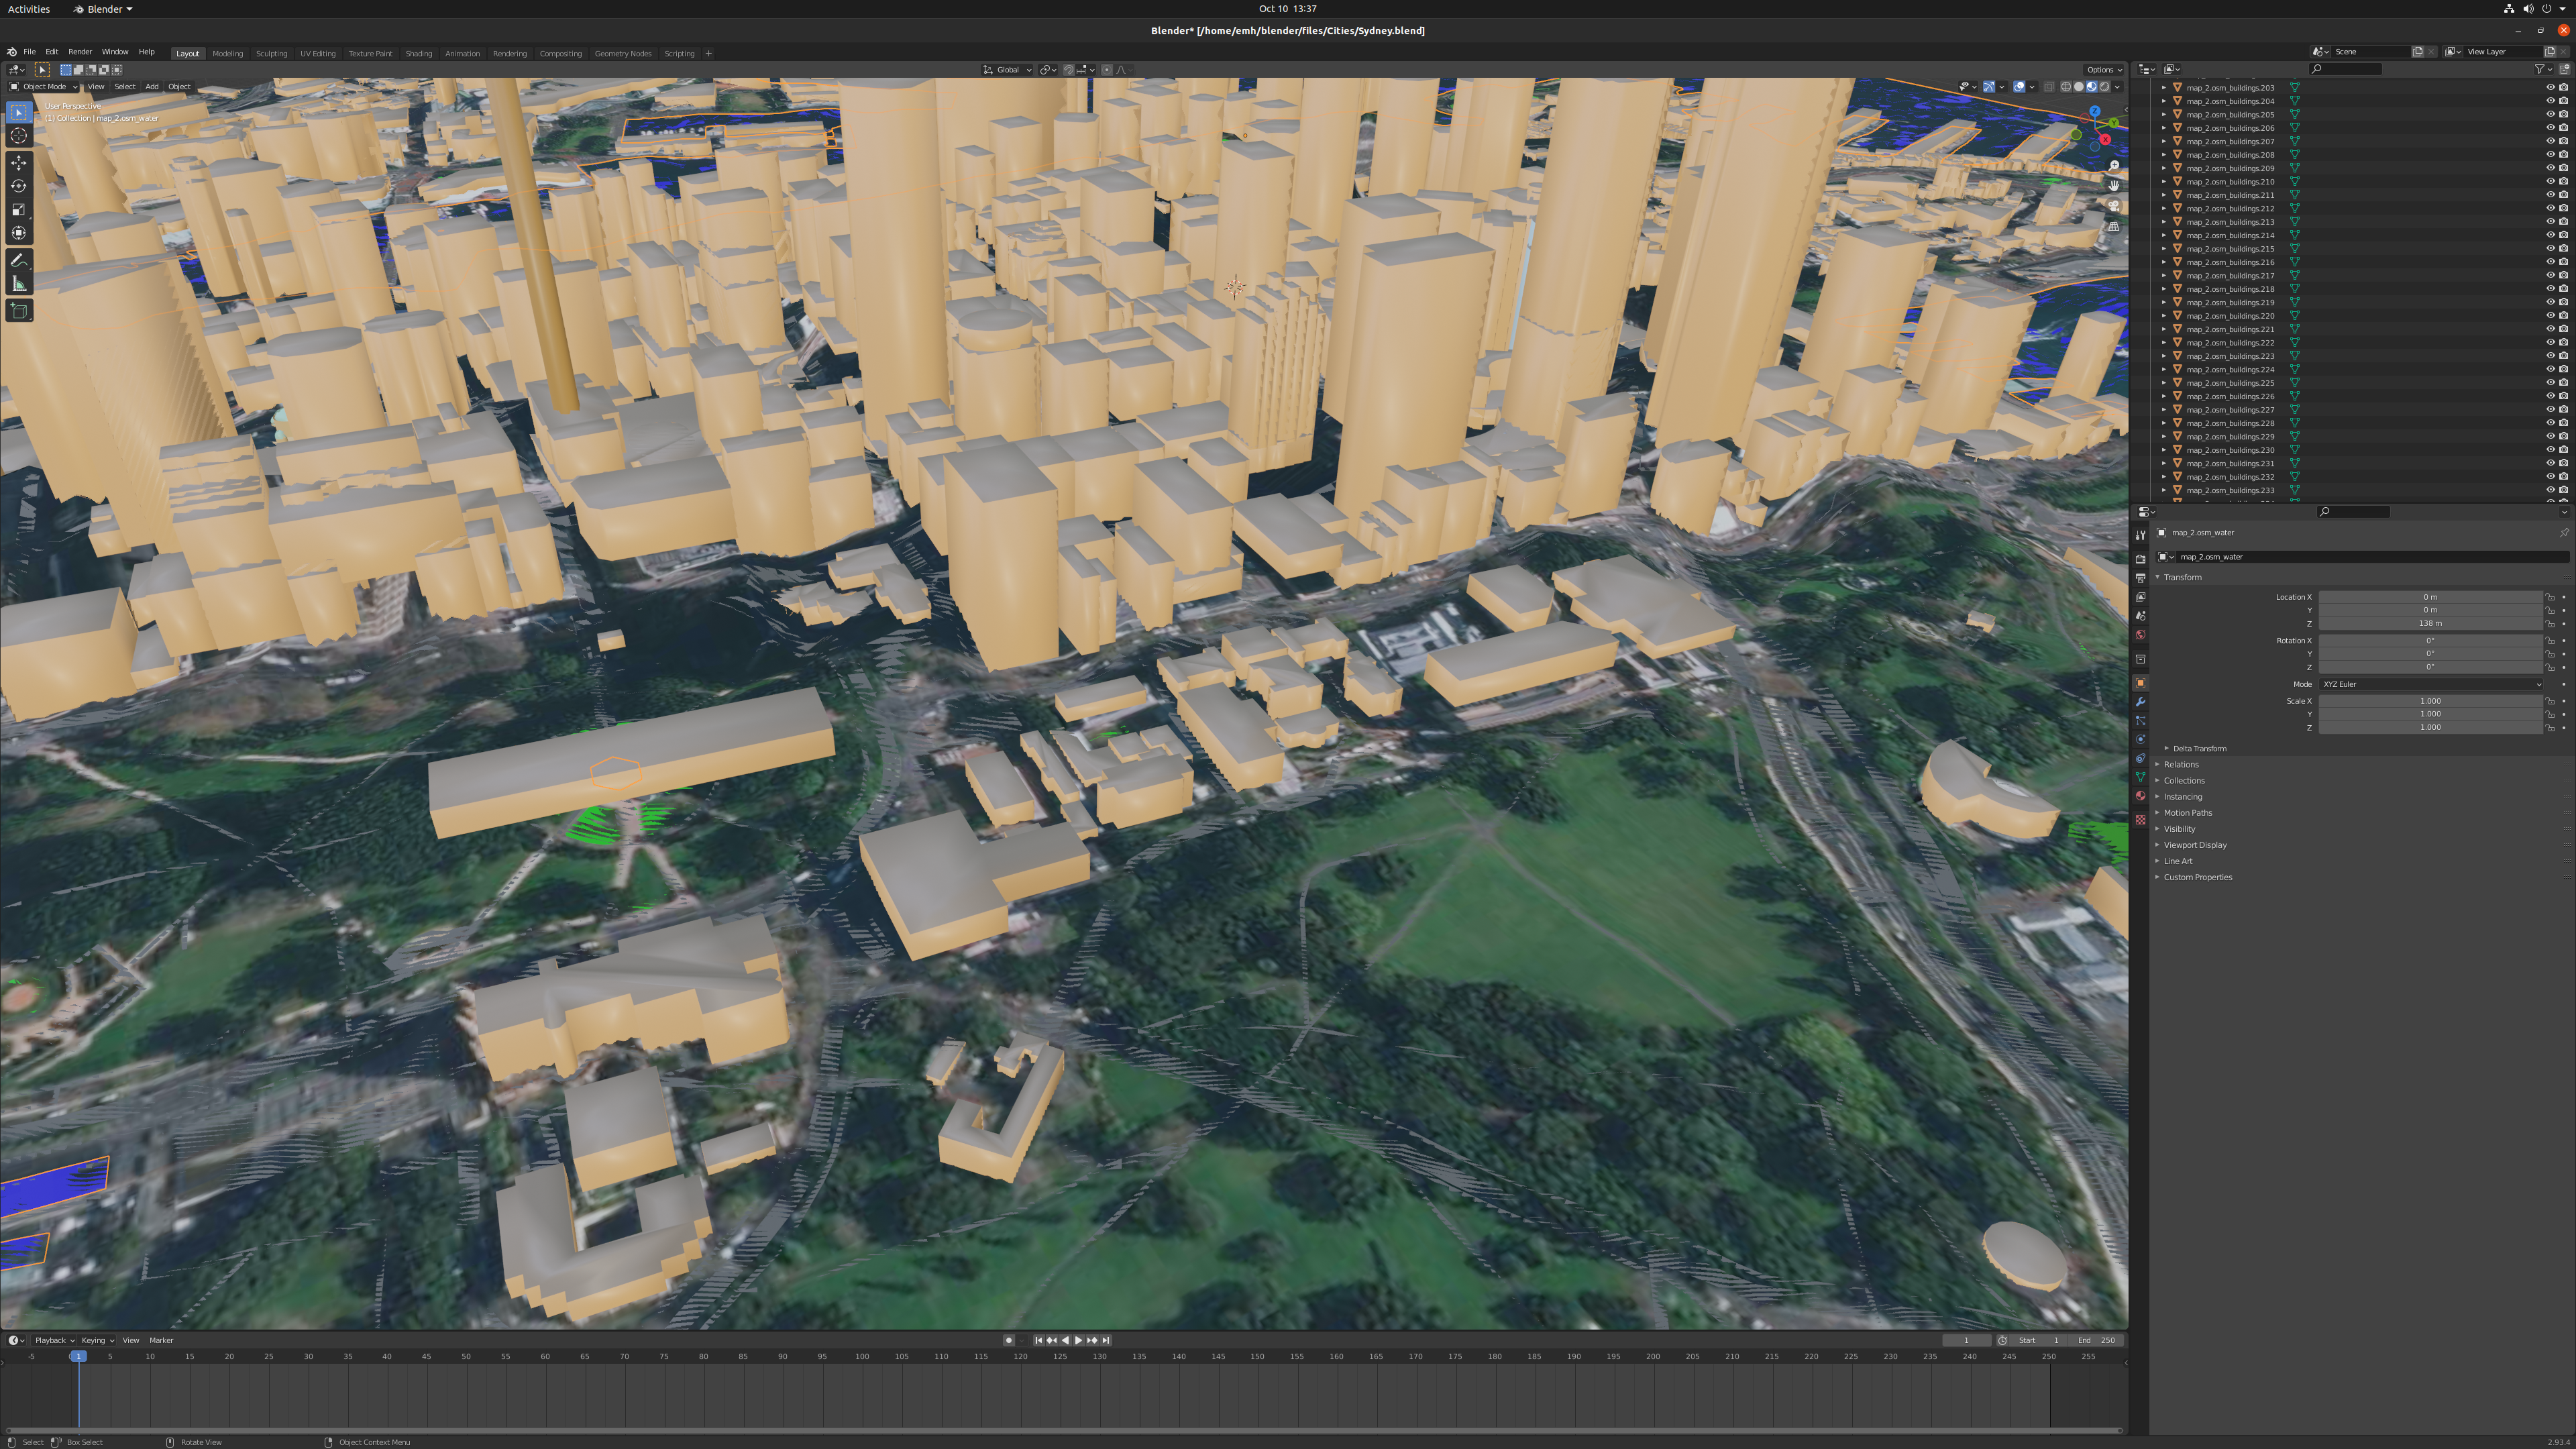Click the Play animation button
This screenshot has width=2576, height=1449.
point(1078,1340)
